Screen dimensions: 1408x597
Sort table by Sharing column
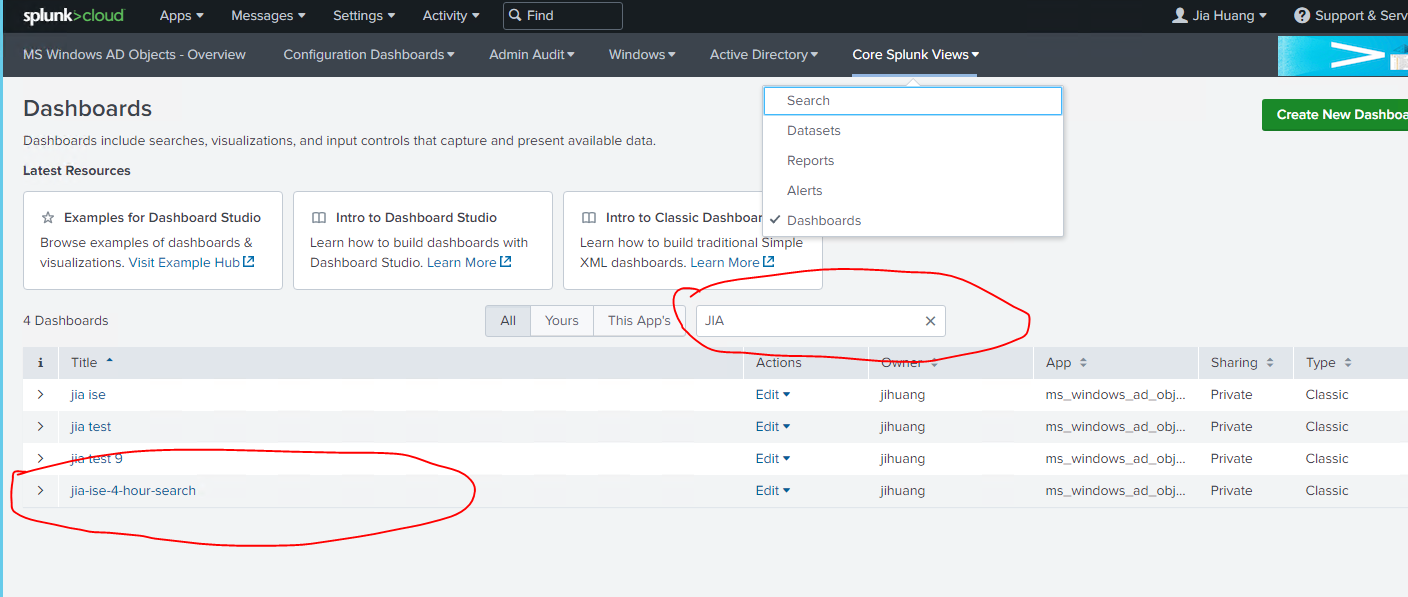pyautogui.click(x=1242, y=363)
